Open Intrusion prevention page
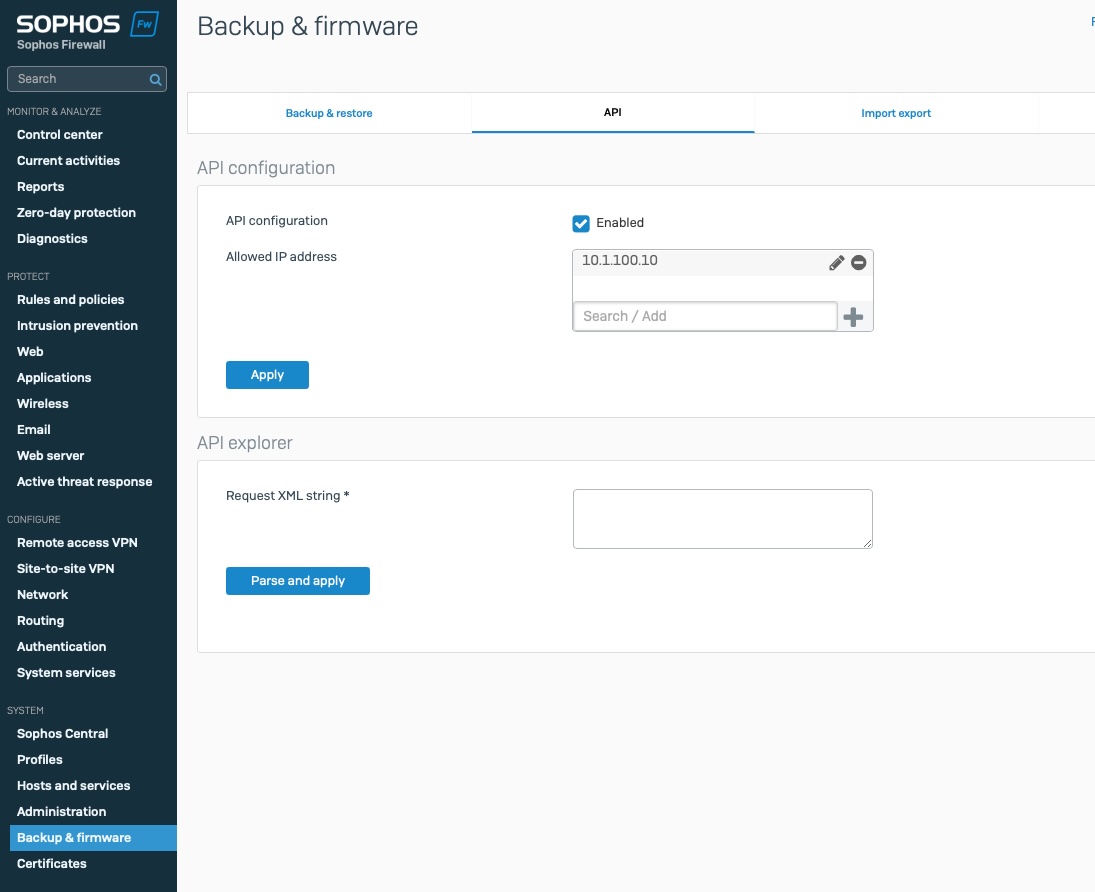This screenshot has height=892, width=1095. [78, 326]
